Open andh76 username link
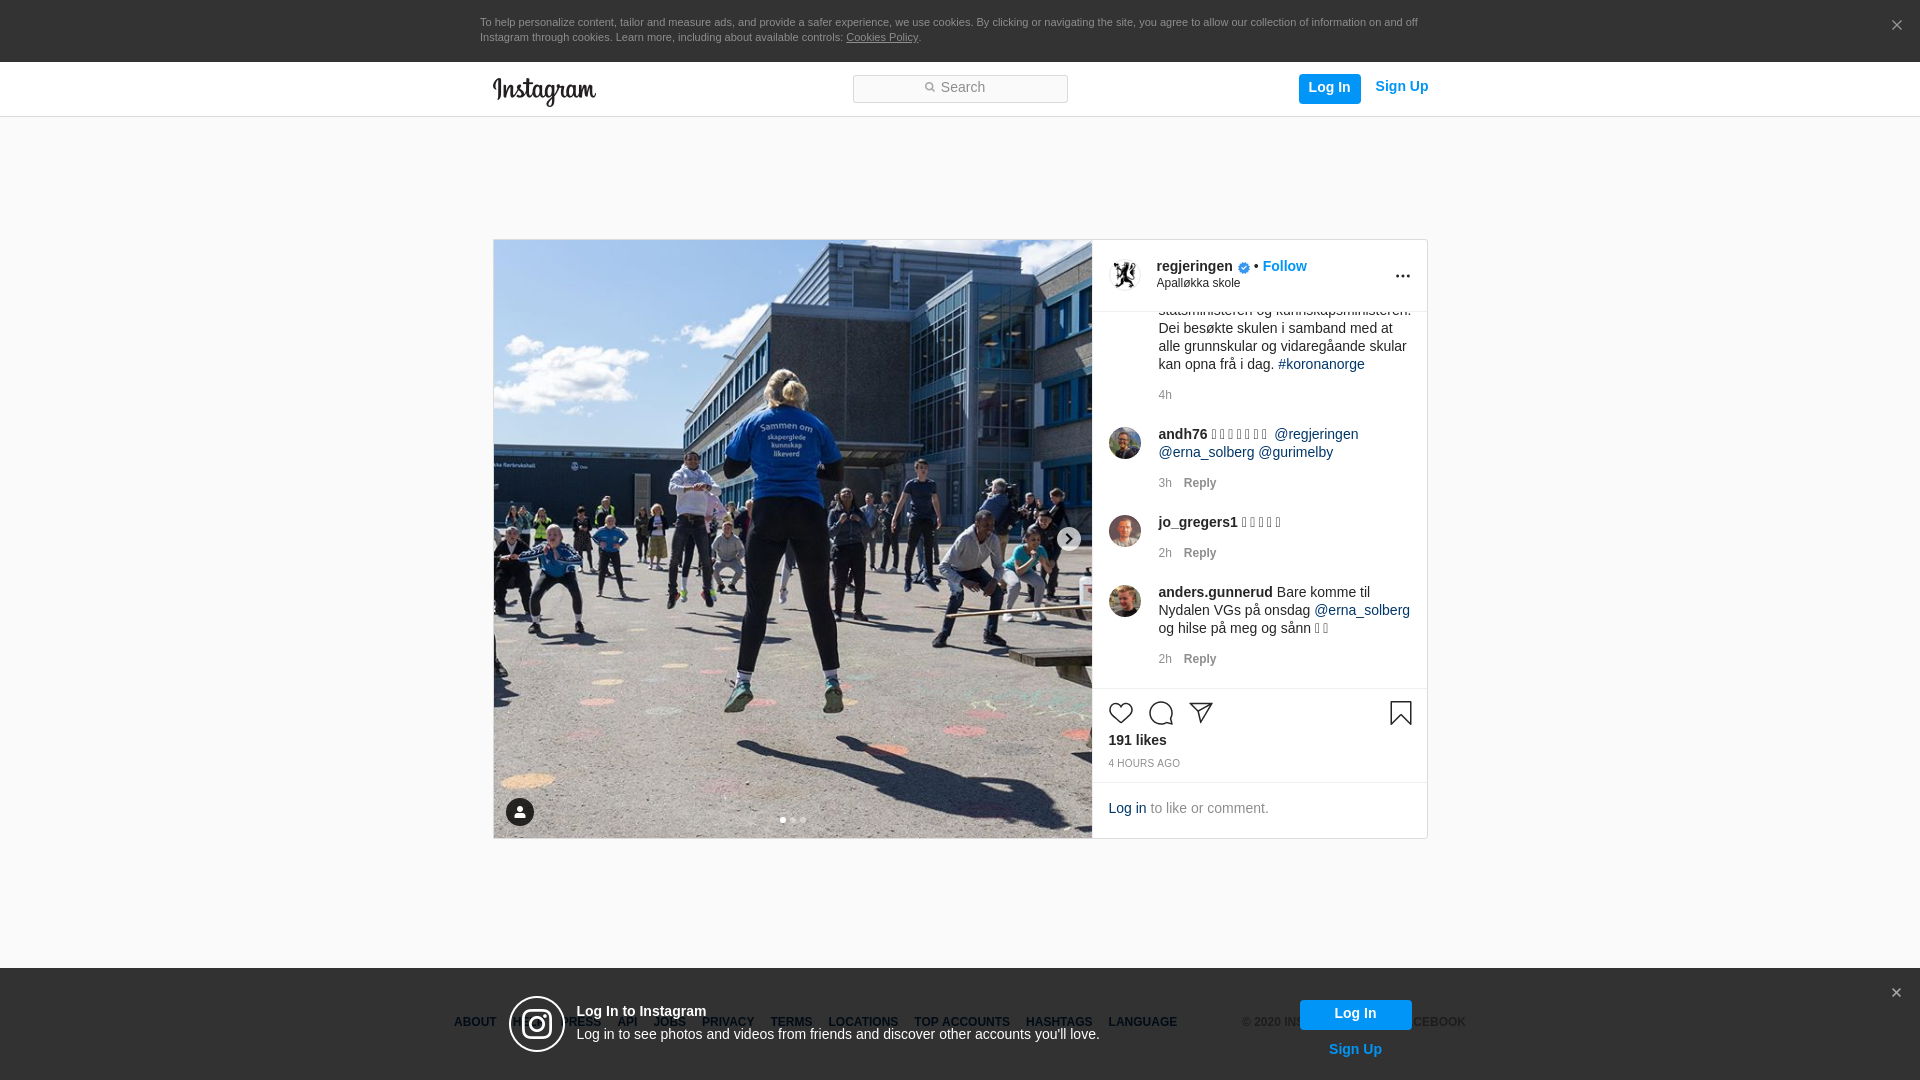The width and height of the screenshot is (1920, 1080). click(1183, 434)
